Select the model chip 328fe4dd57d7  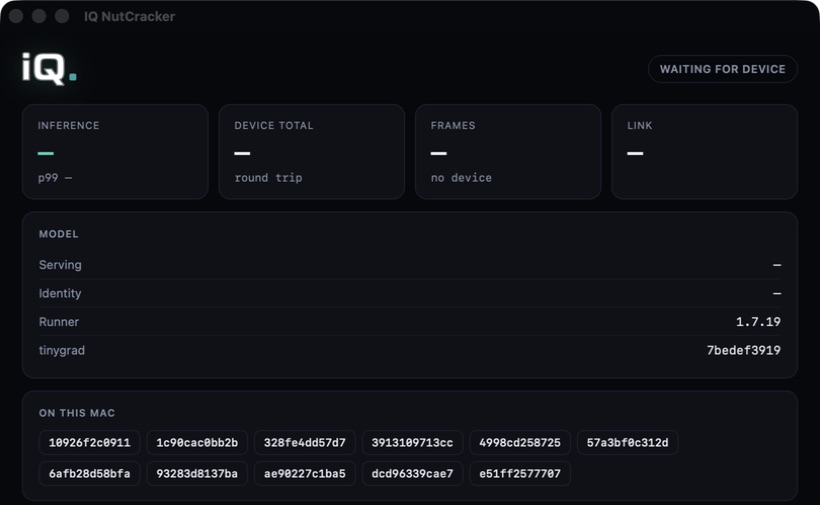pos(305,443)
